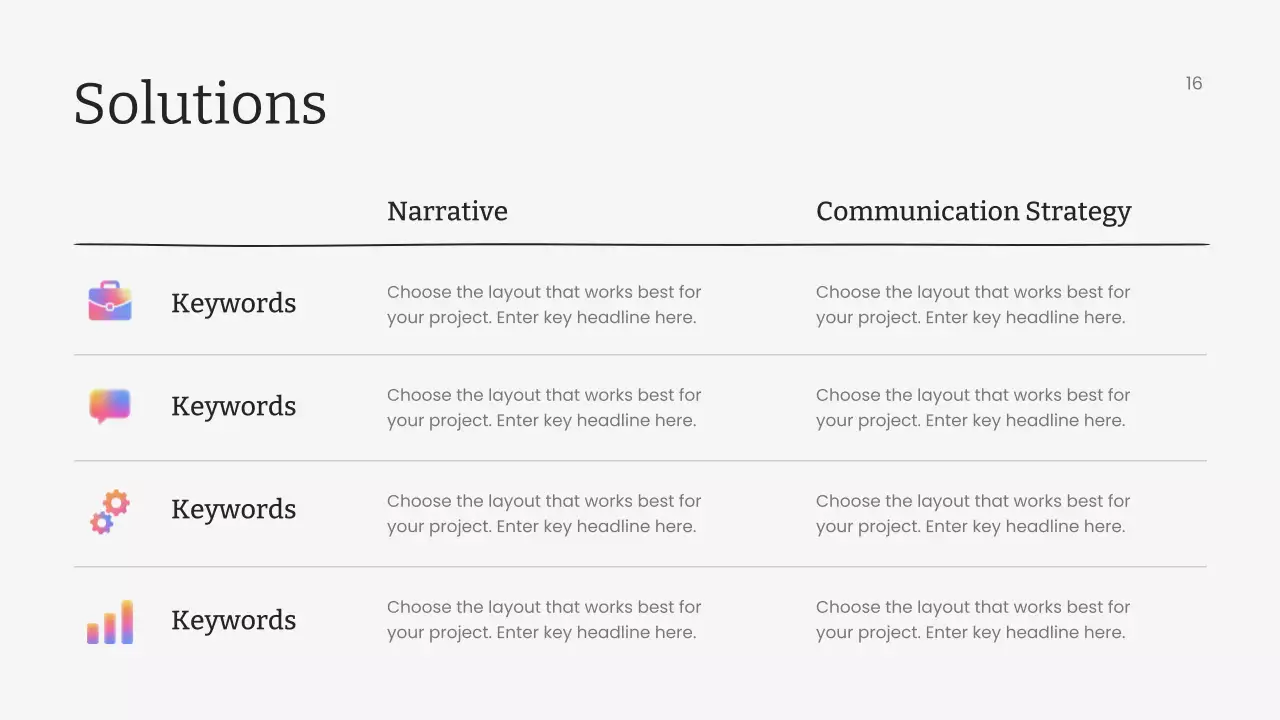Image resolution: width=1280 pixels, height=720 pixels.
Task: Click Keywords label beside gears icon
Action: tap(233, 509)
